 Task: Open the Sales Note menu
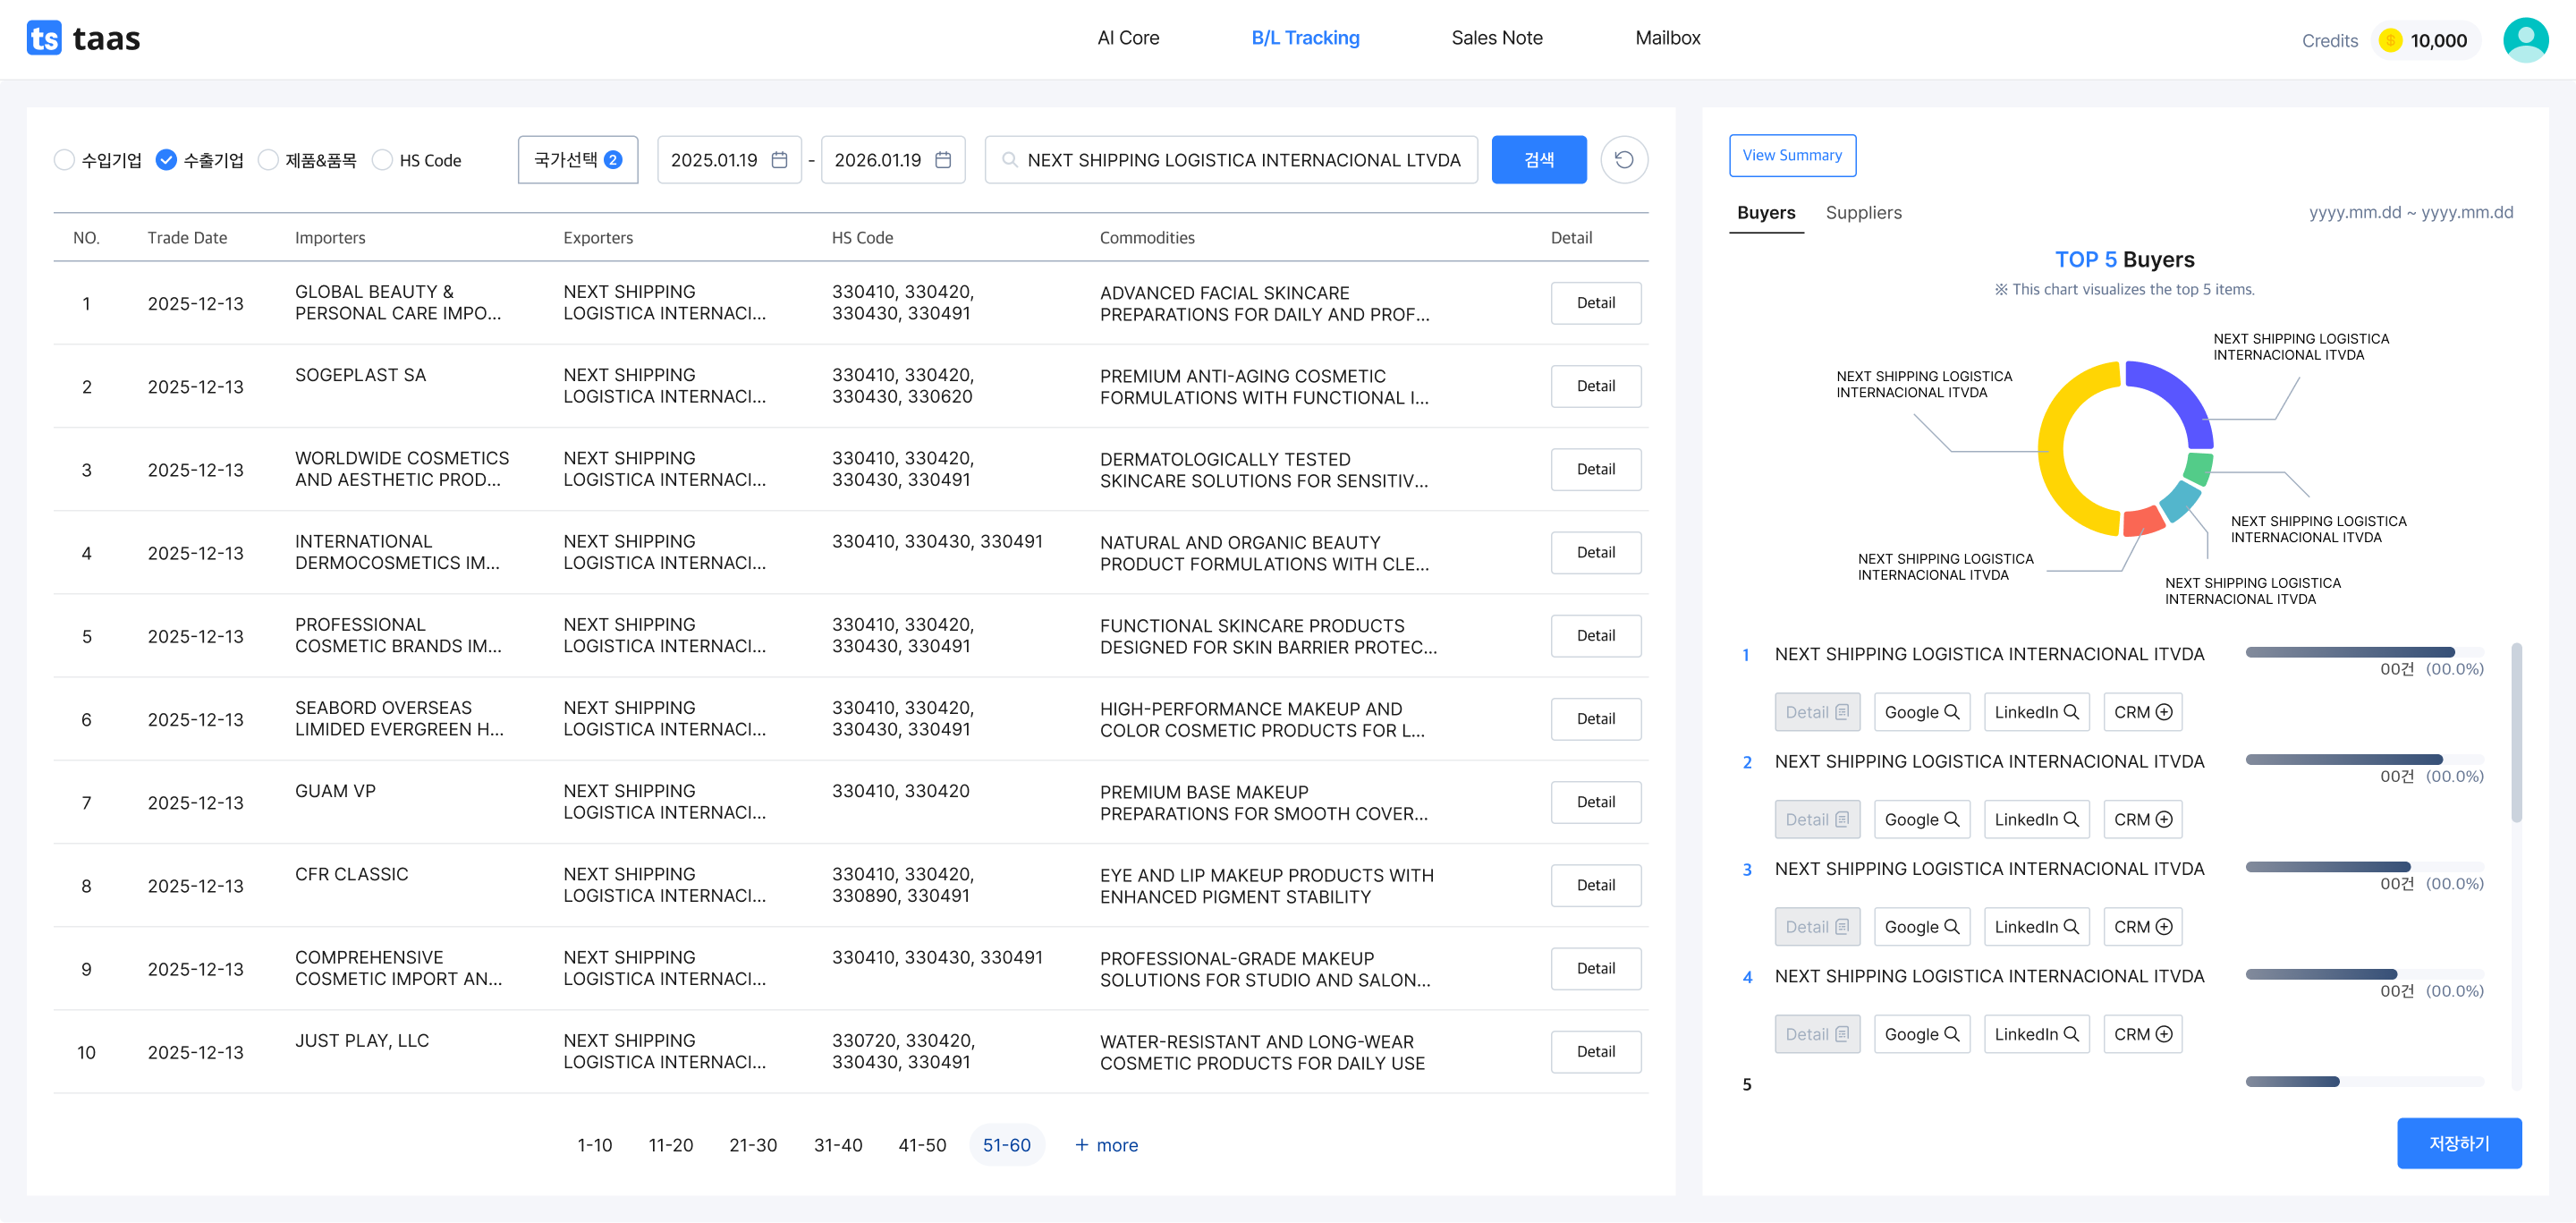1496,38
